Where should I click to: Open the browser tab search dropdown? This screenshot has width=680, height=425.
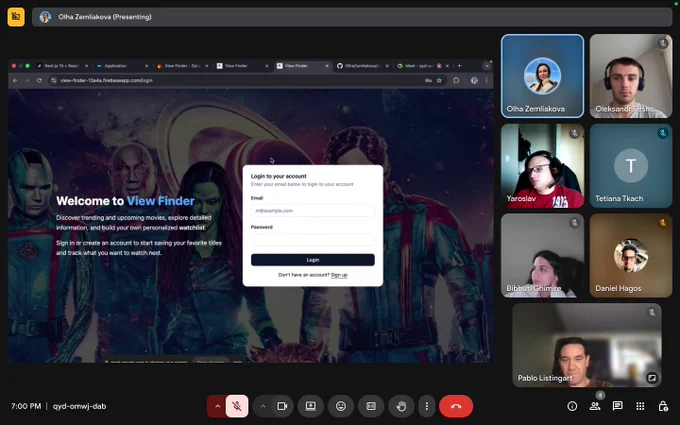pos(487,66)
